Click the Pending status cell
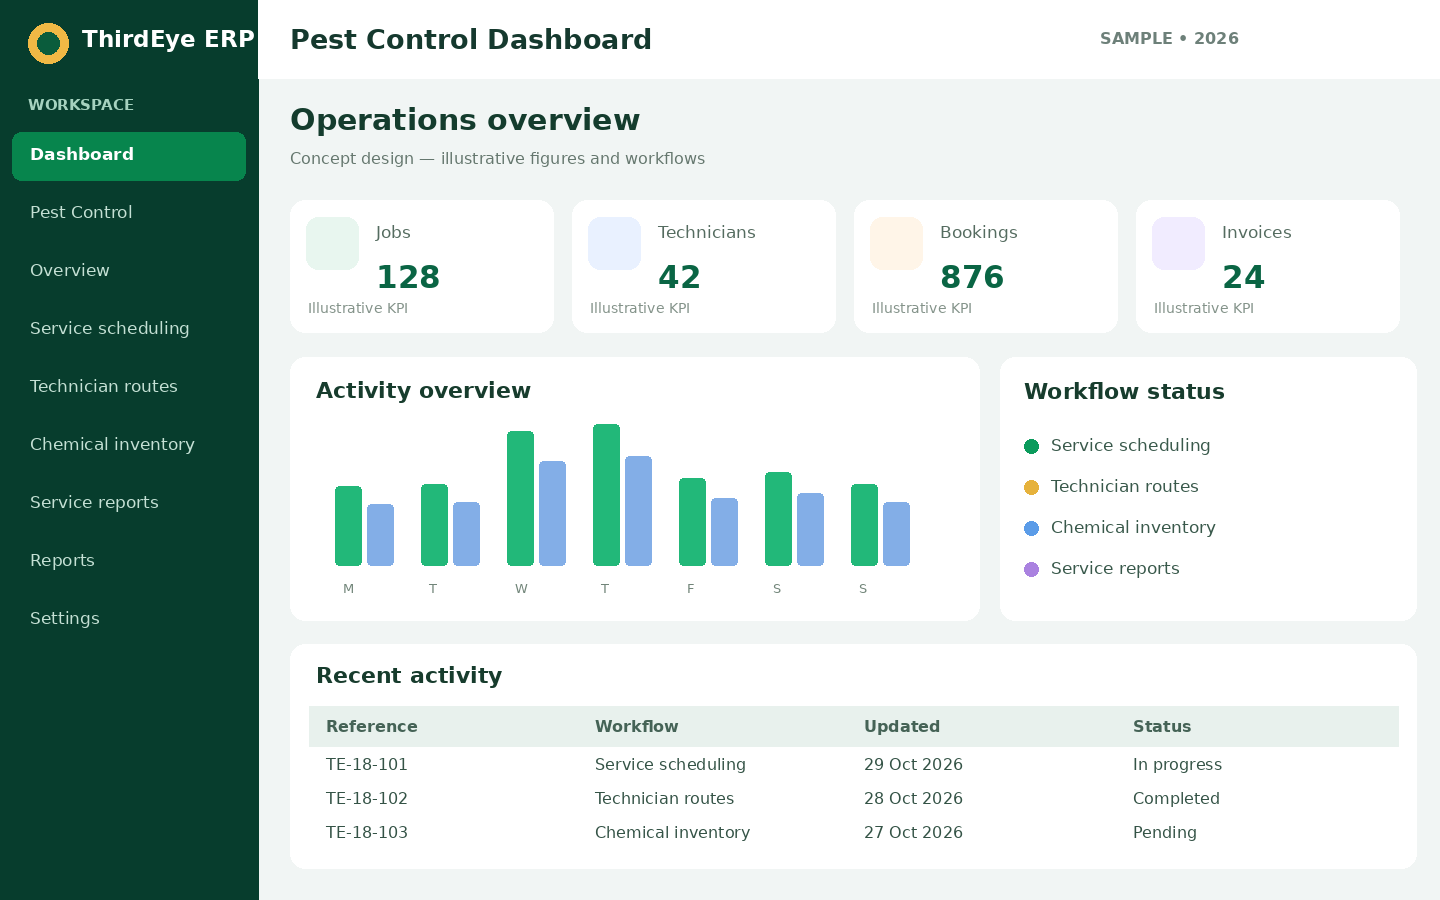The height and width of the screenshot is (900, 1440). [1165, 833]
